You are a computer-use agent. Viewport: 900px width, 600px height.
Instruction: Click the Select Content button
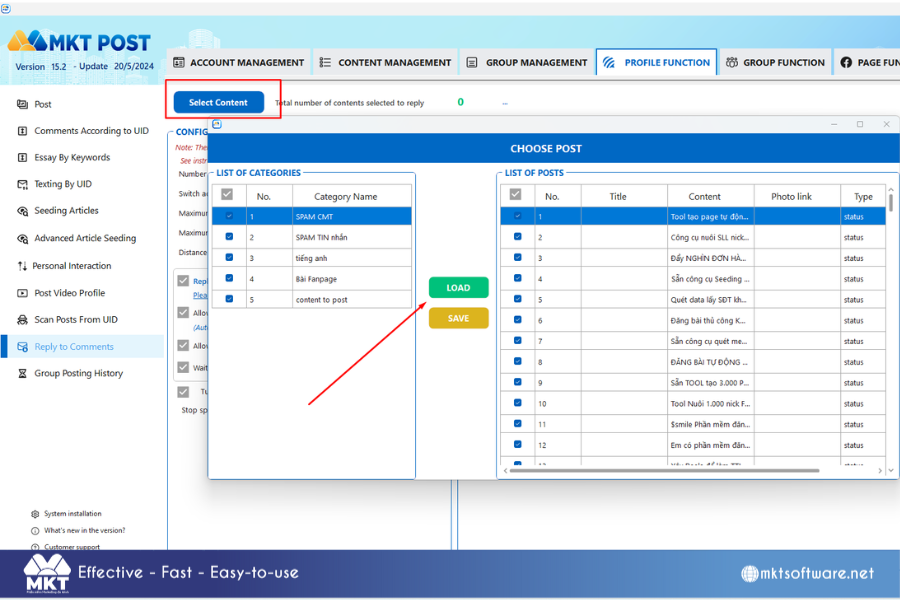pyautogui.click(x=219, y=102)
